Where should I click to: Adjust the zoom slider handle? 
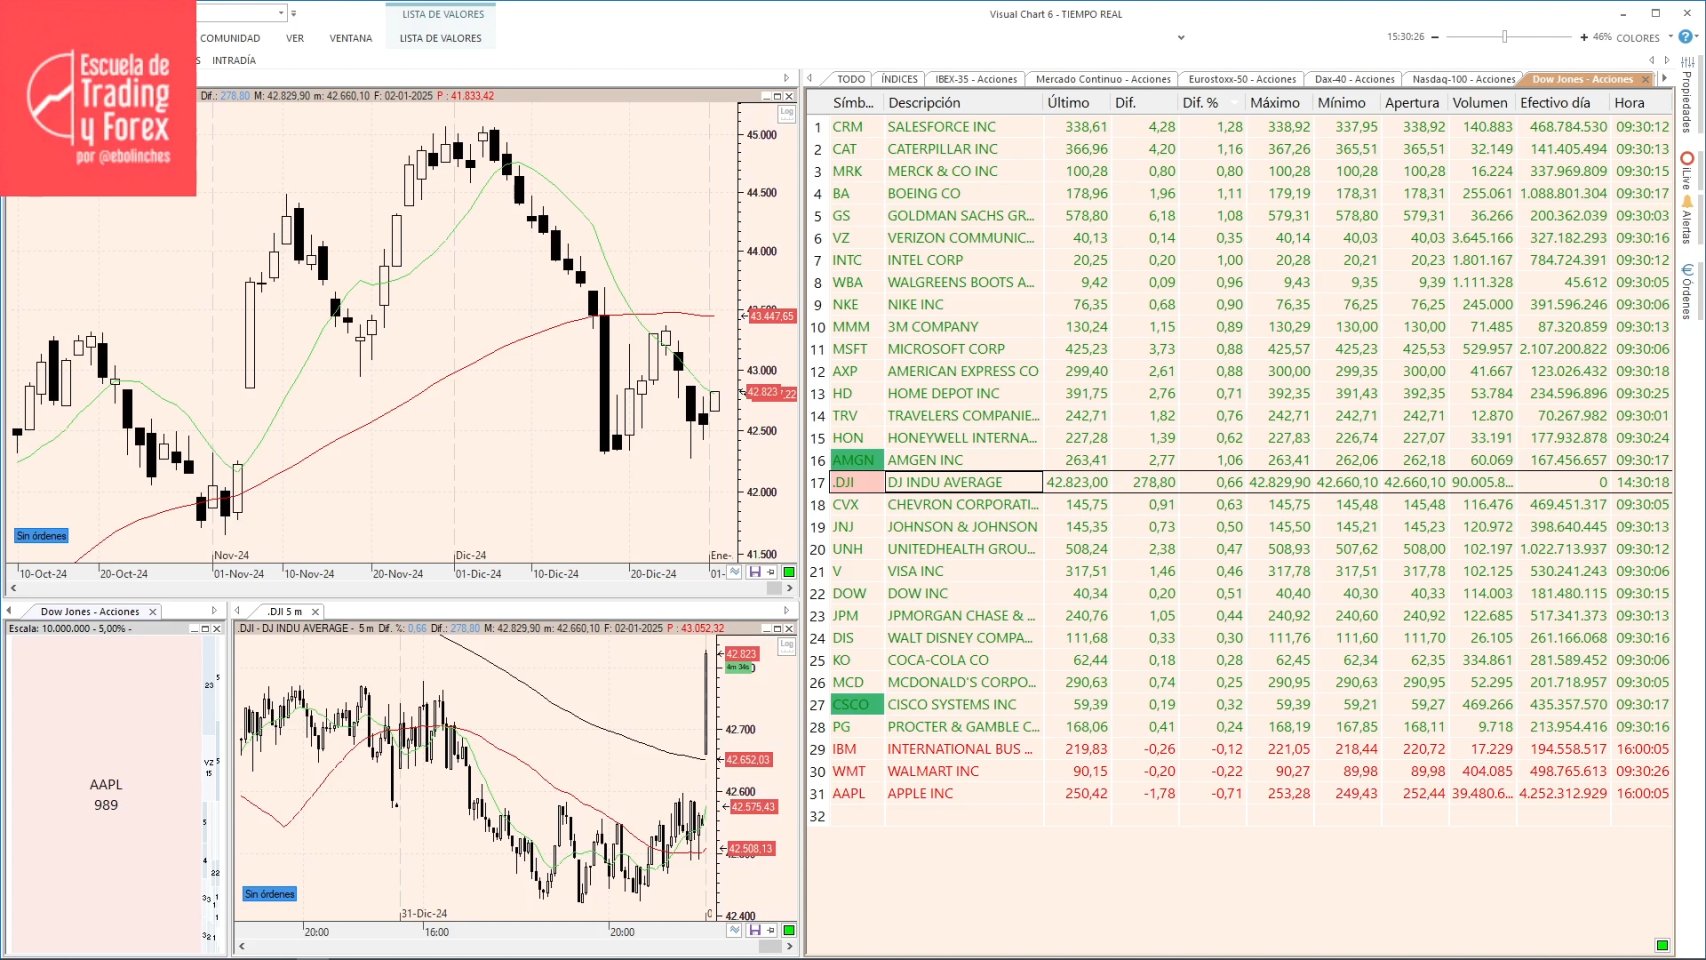click(x=1504, y=37)
